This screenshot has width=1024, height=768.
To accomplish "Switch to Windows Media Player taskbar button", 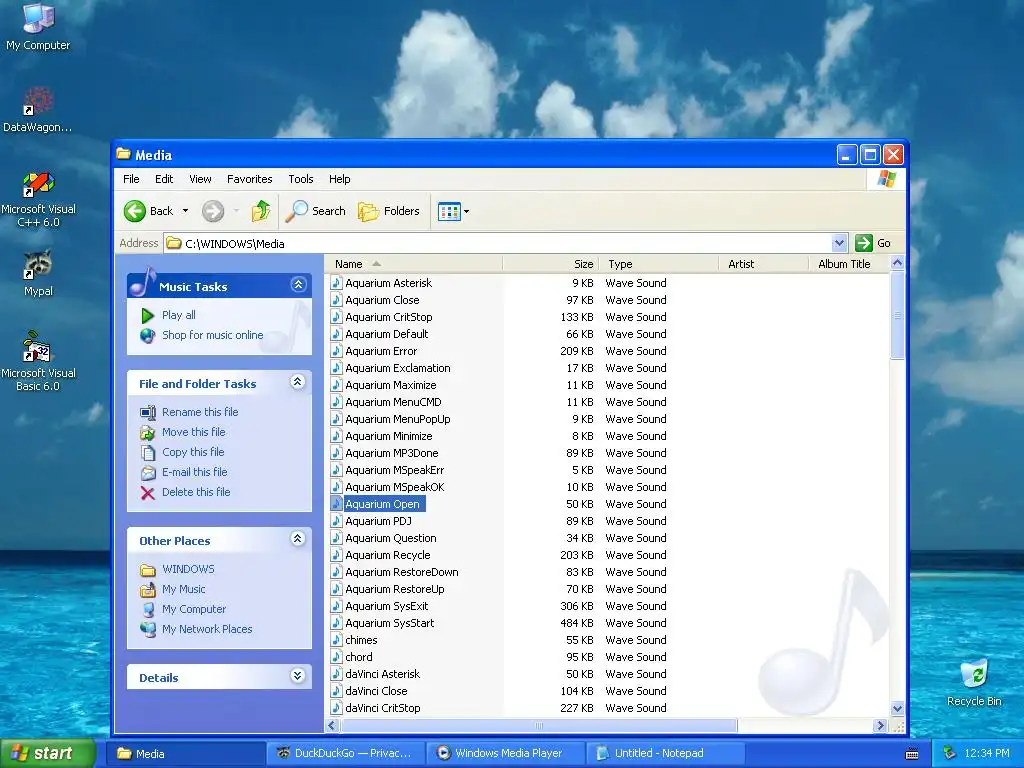I will click(x=506, y=754).
